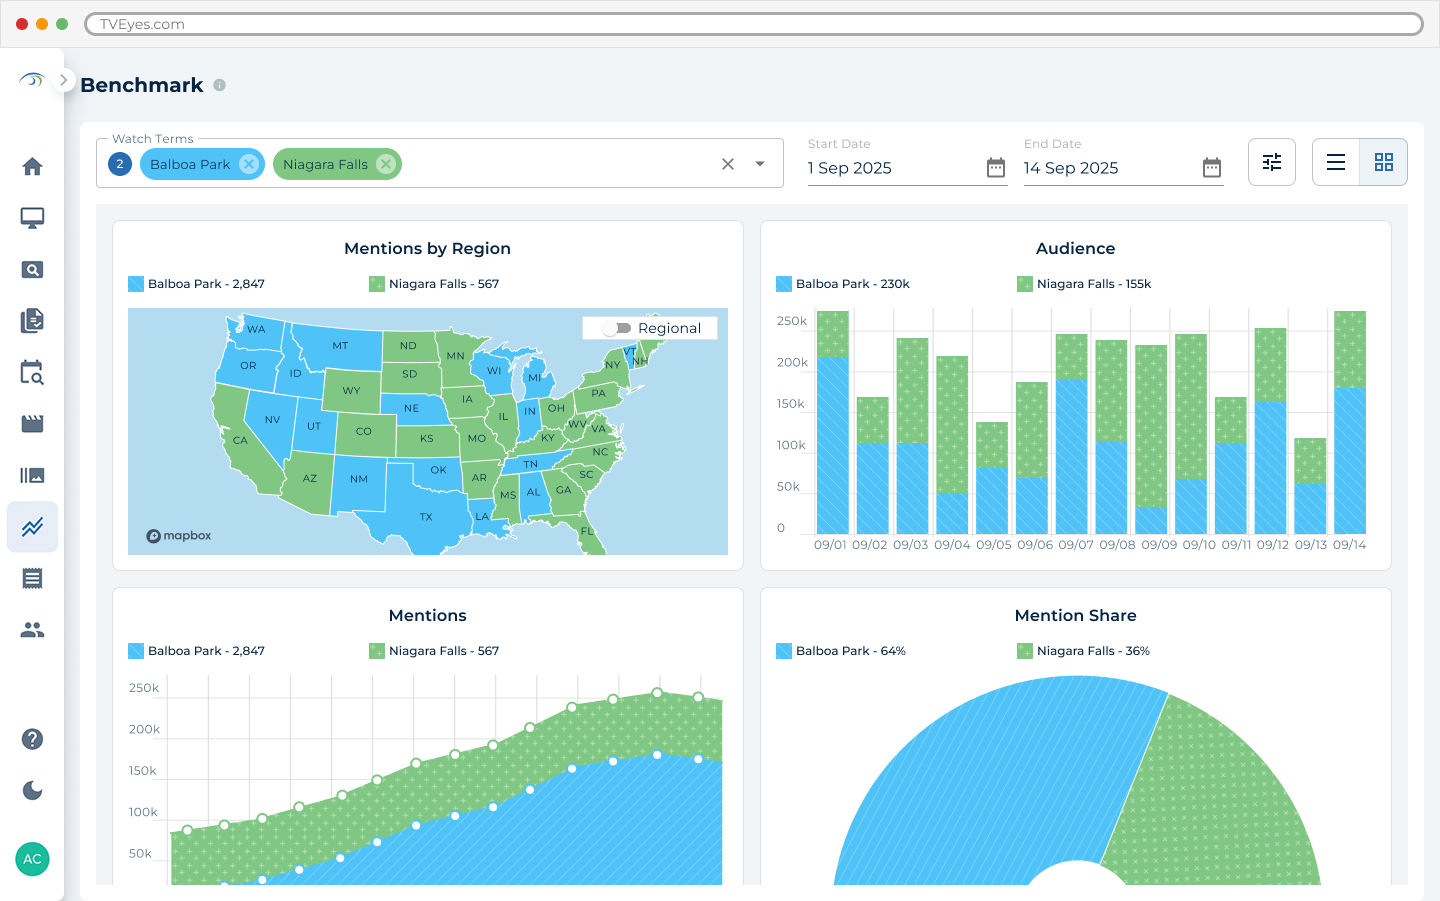Image resolution: width=1440 pixels, height=901 pixels.
Task: Remove the Balboa Park watch term
Action: 249,164
